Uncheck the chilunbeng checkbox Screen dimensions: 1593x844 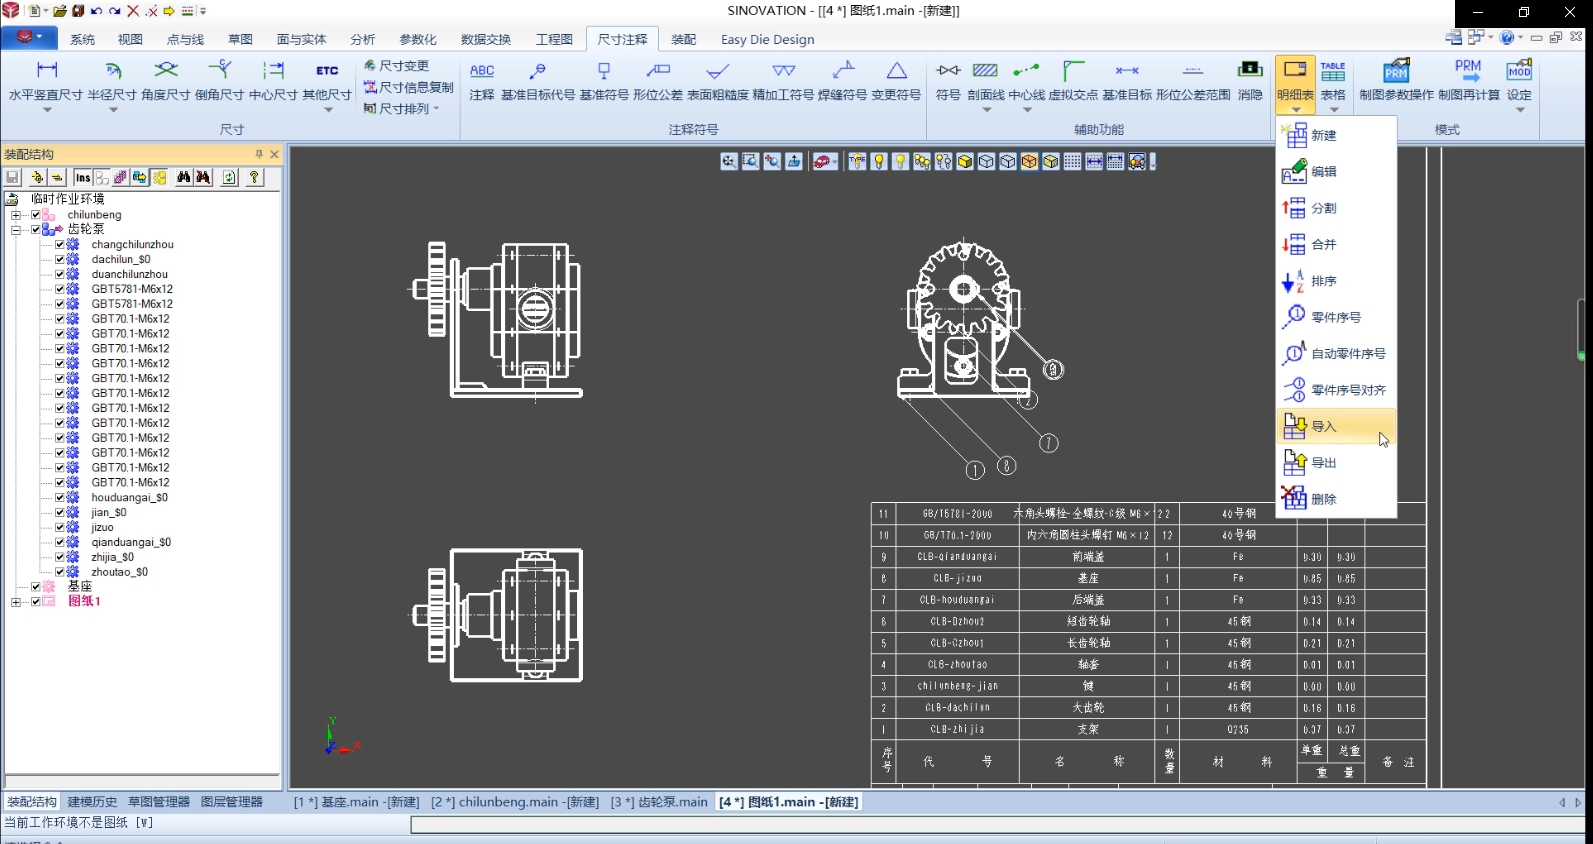point(36,215)
